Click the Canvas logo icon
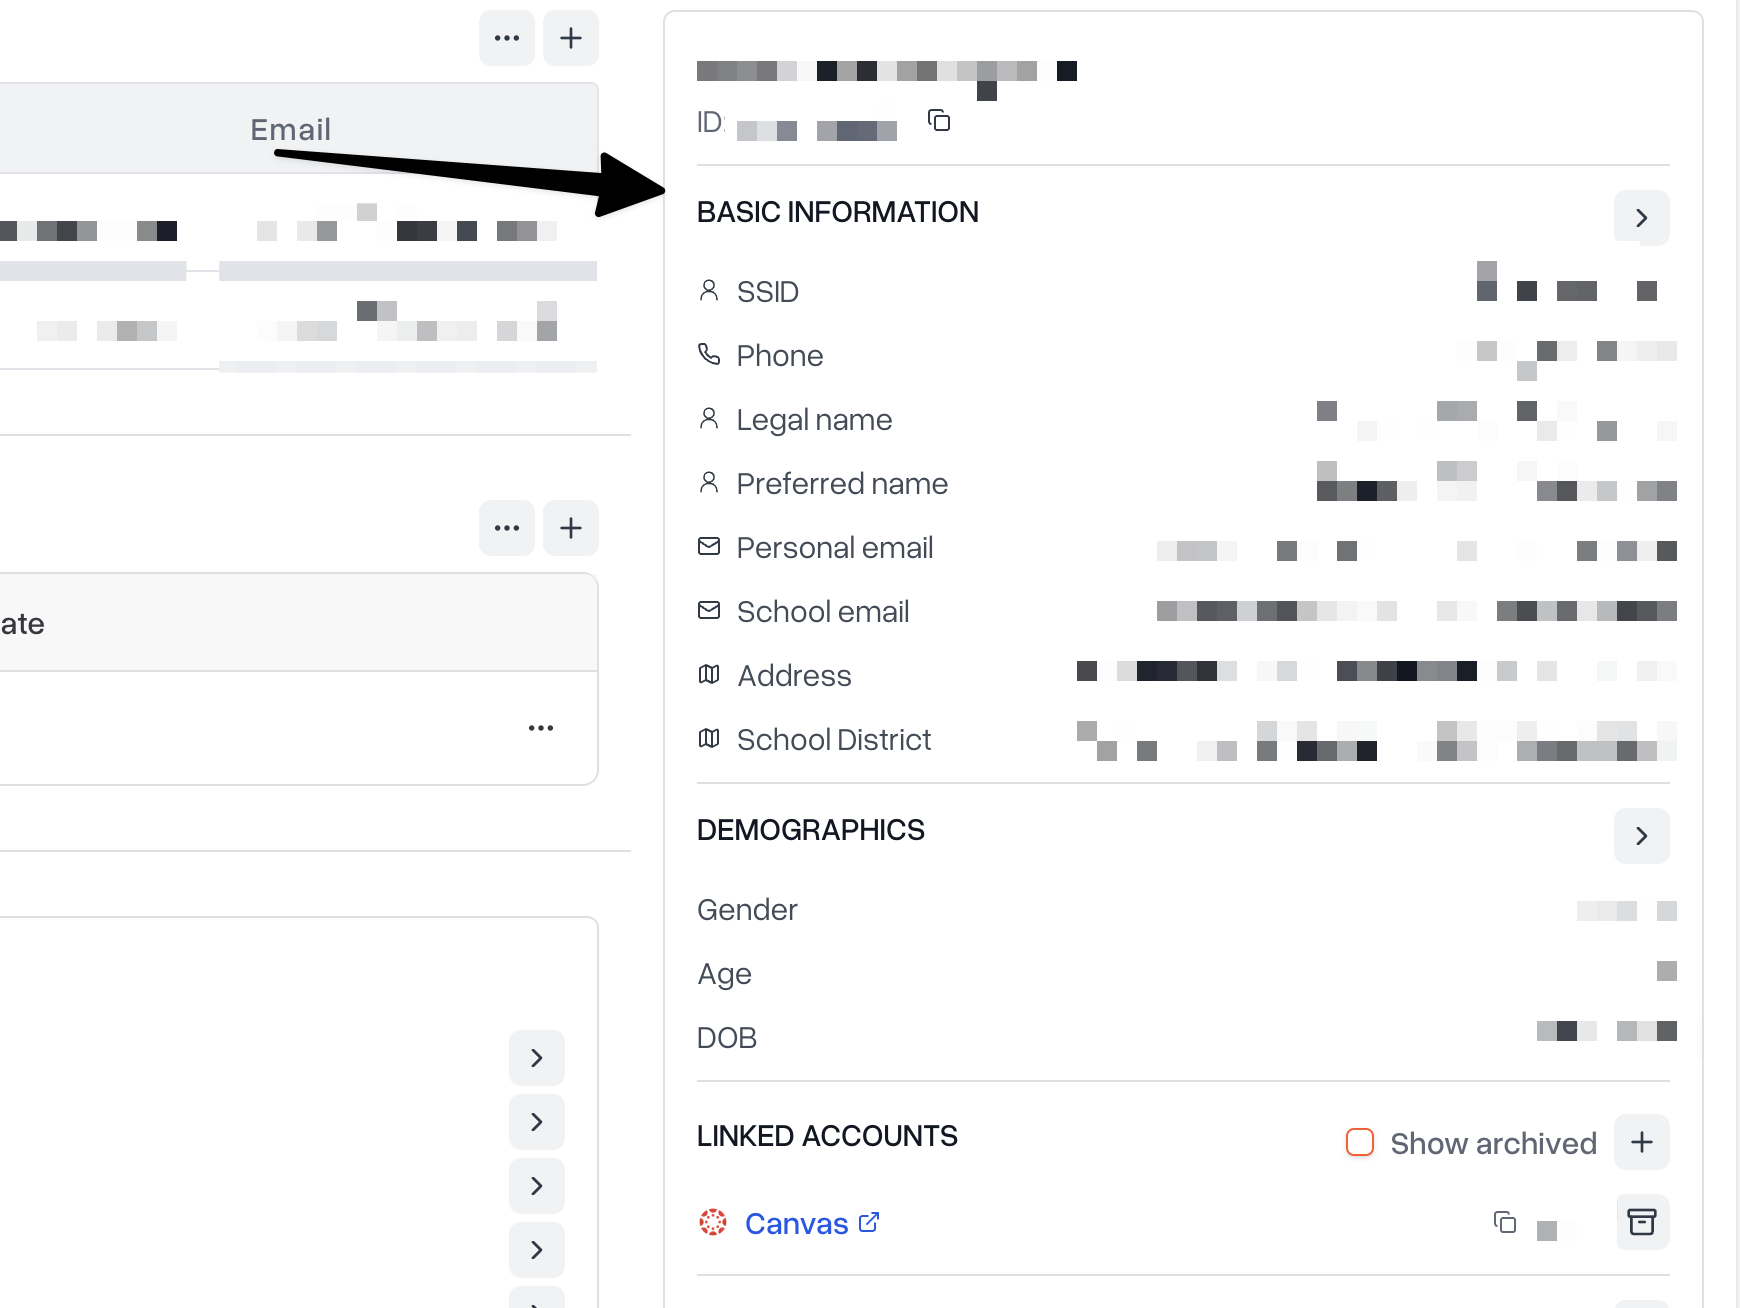The height and width of the screenshot is (1308, 1740). click(713, 1222)
